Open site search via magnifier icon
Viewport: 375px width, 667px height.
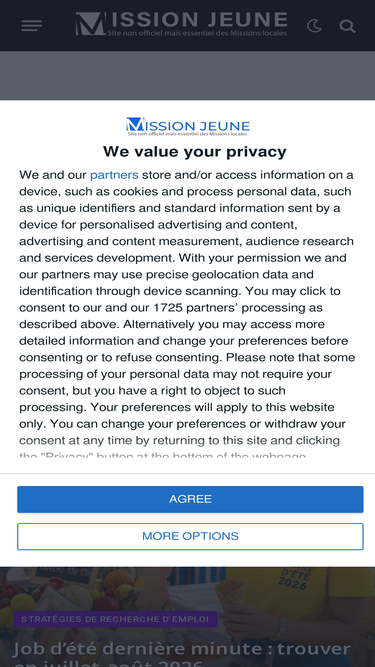pyautogui.click(x=347, y=26)
